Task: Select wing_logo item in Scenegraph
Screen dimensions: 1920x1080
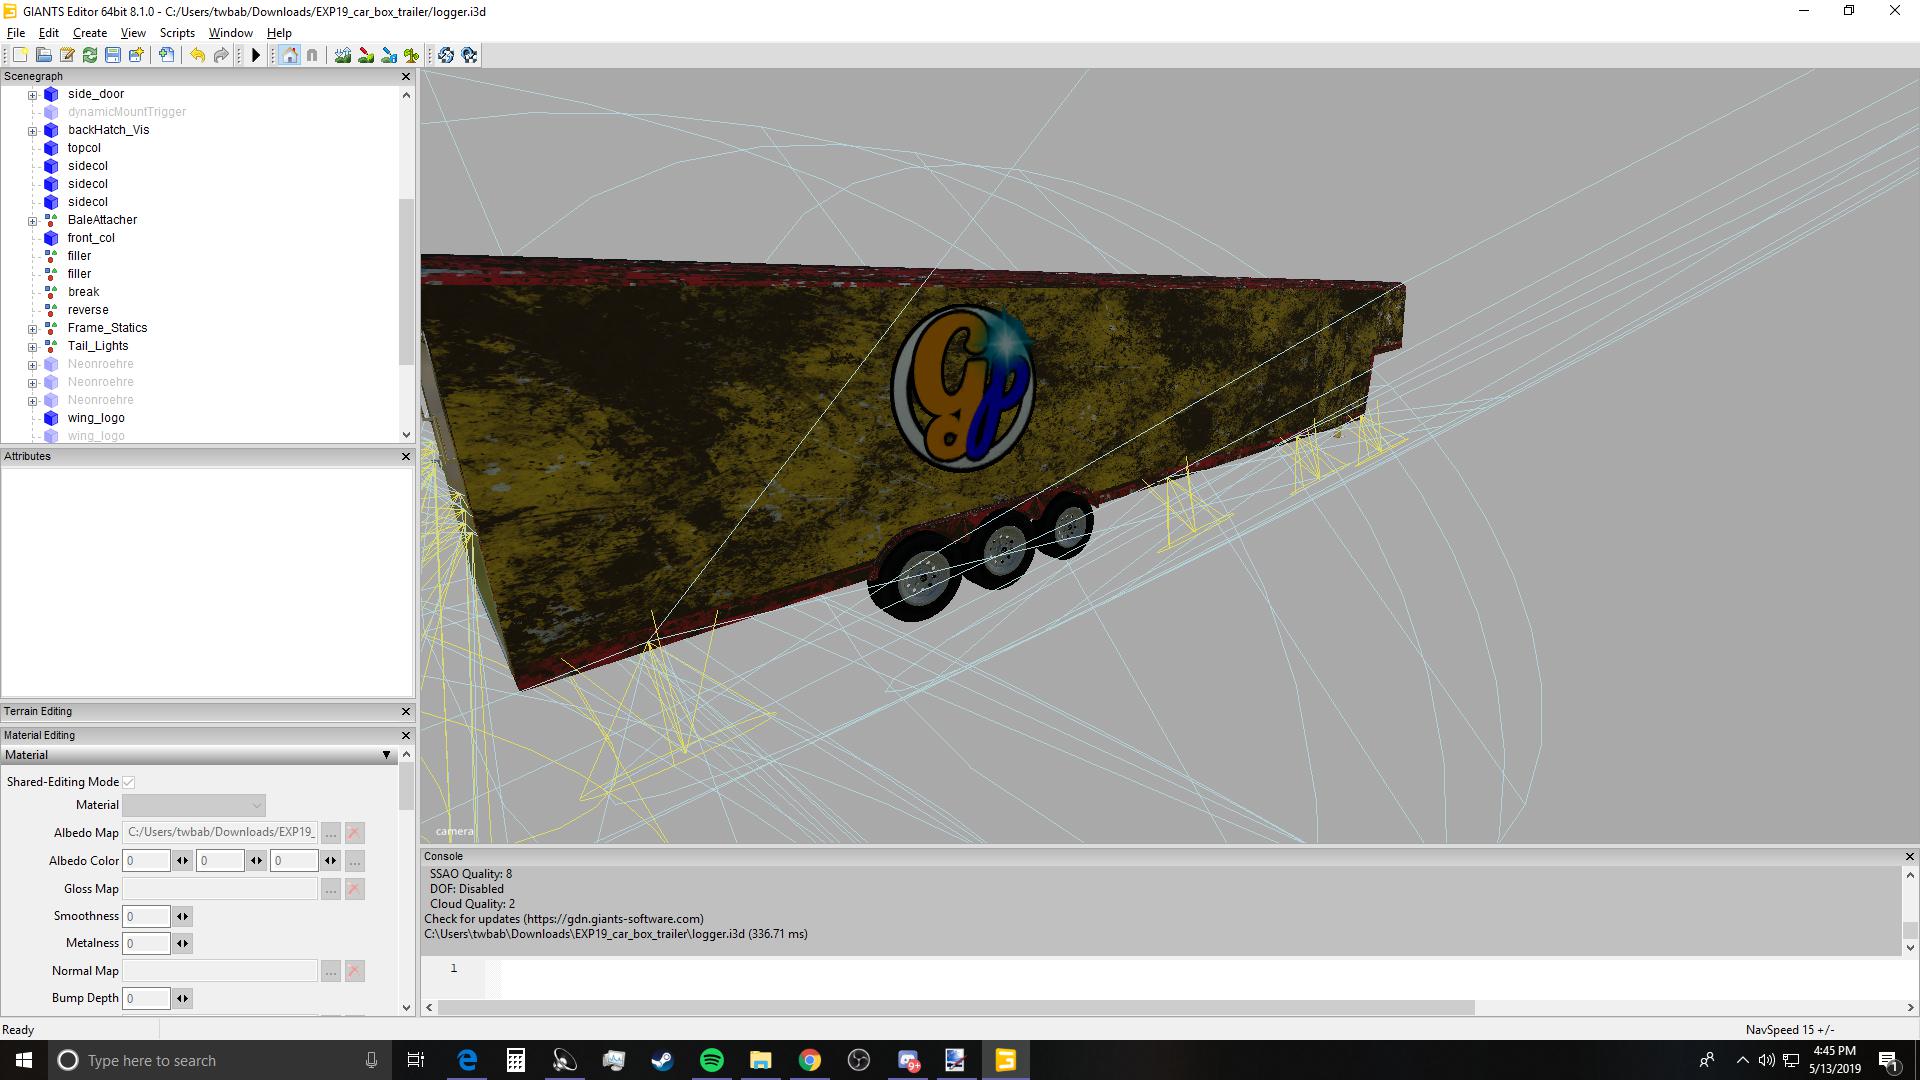Action: 96,418
